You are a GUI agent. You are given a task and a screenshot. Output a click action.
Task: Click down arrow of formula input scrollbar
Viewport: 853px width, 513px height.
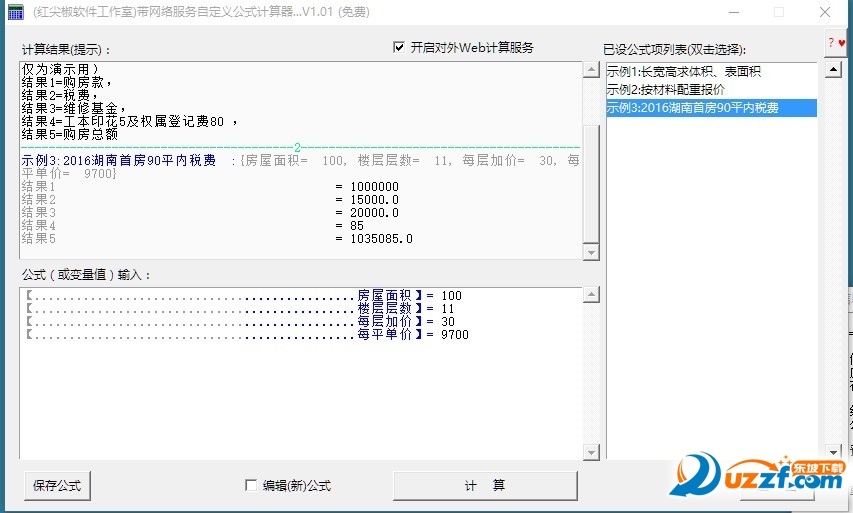(x=591, y=452)
